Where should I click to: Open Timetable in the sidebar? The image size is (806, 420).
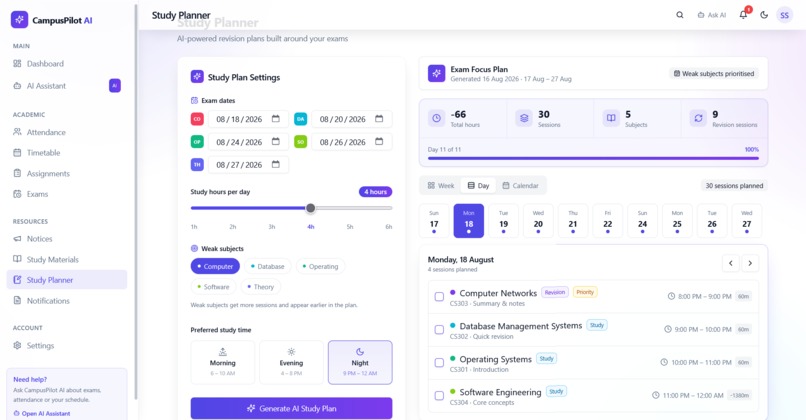pos(67,153)
